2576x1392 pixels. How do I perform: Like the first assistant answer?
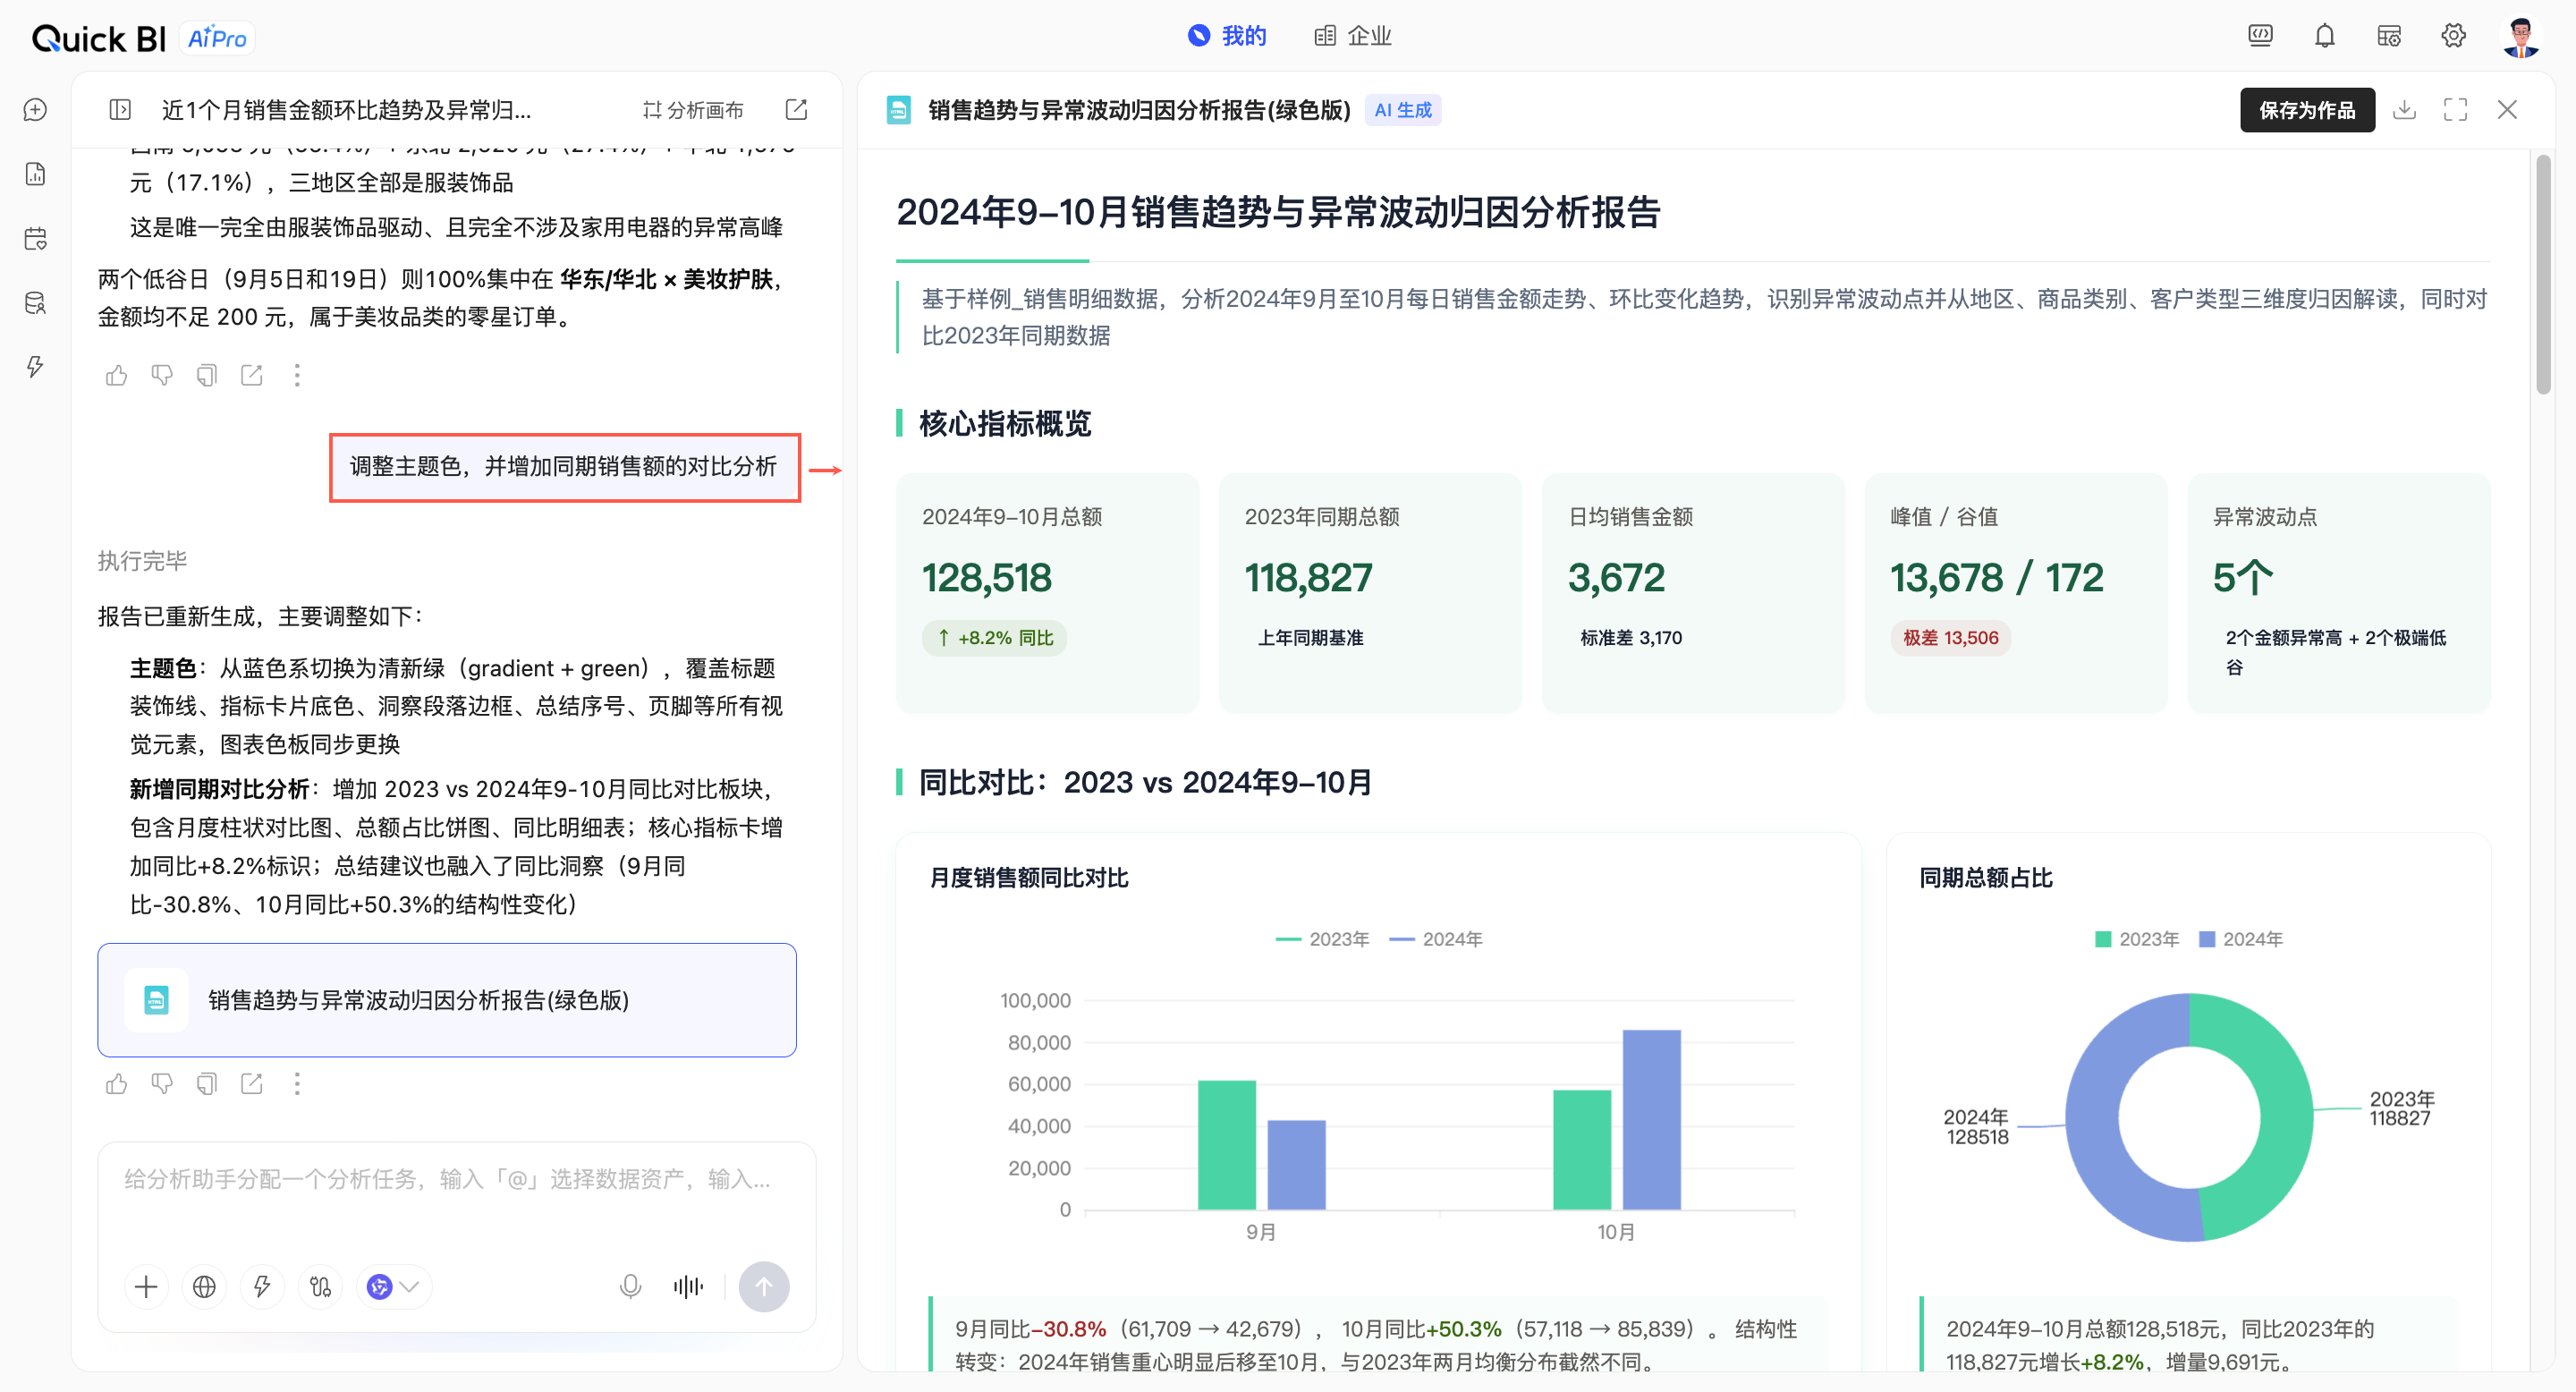[x=117, y=375]
